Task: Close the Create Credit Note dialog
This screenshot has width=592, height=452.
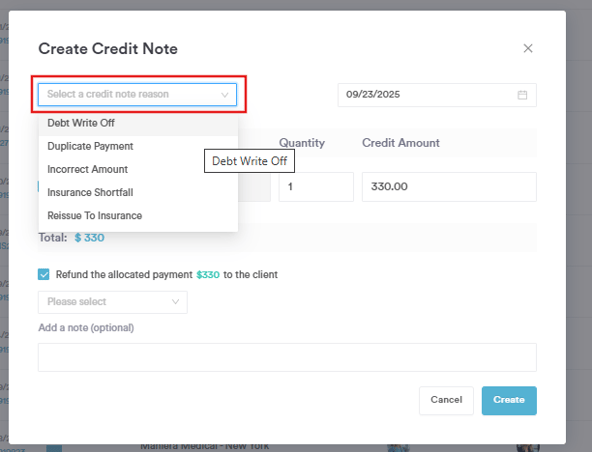Action: (528, 48)
